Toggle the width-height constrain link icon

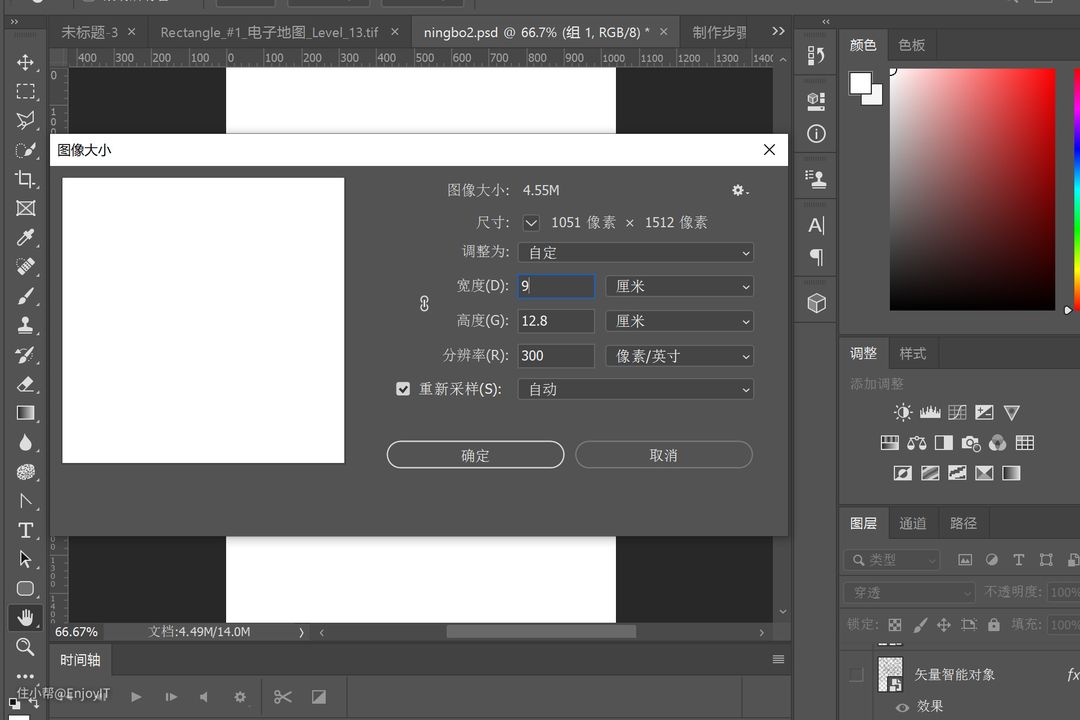[424, 303]
